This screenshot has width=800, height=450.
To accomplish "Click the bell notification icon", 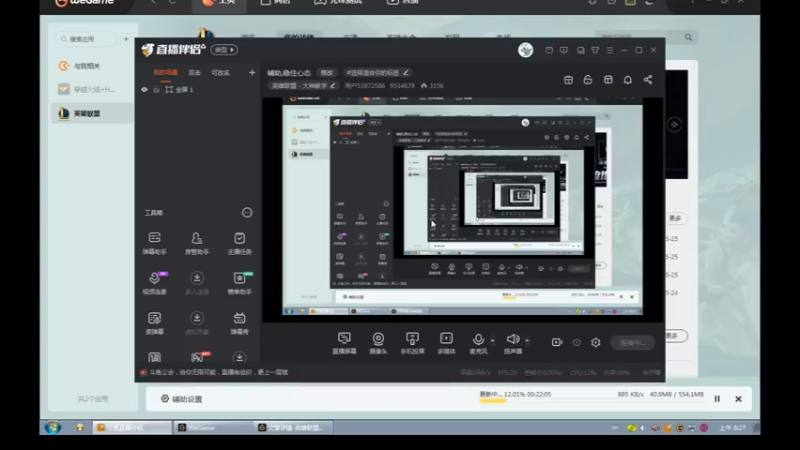I will [628, 80].
